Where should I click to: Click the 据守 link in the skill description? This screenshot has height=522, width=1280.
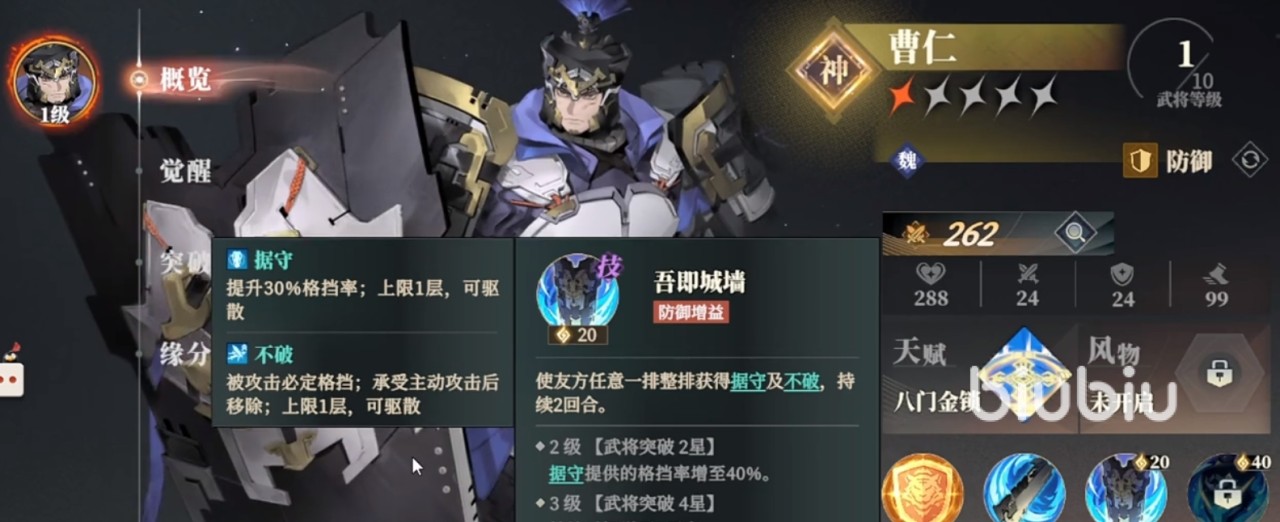tap(748, 382)
